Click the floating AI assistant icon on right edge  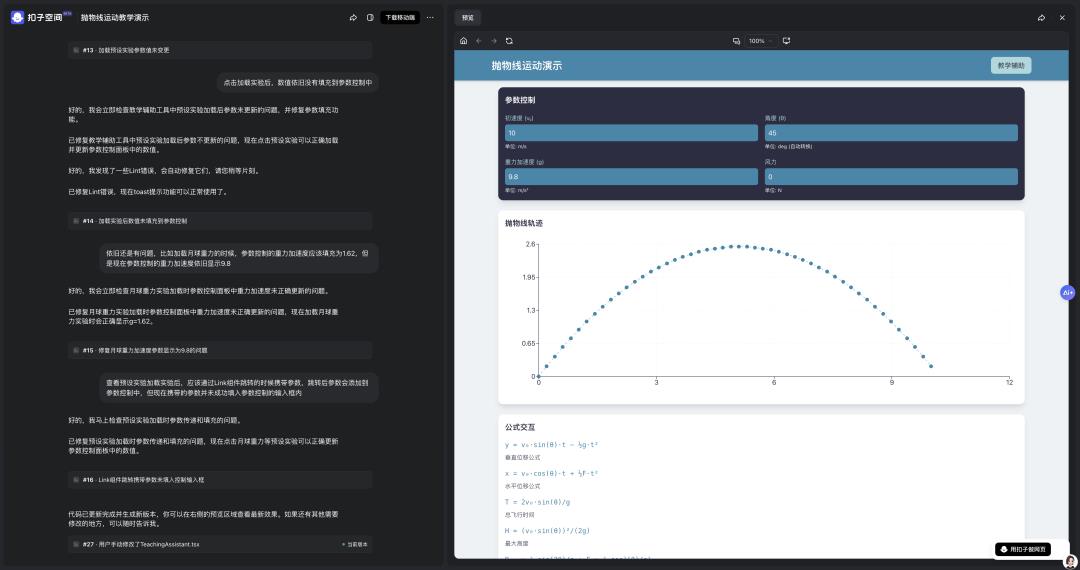[x=1067, y=292]
